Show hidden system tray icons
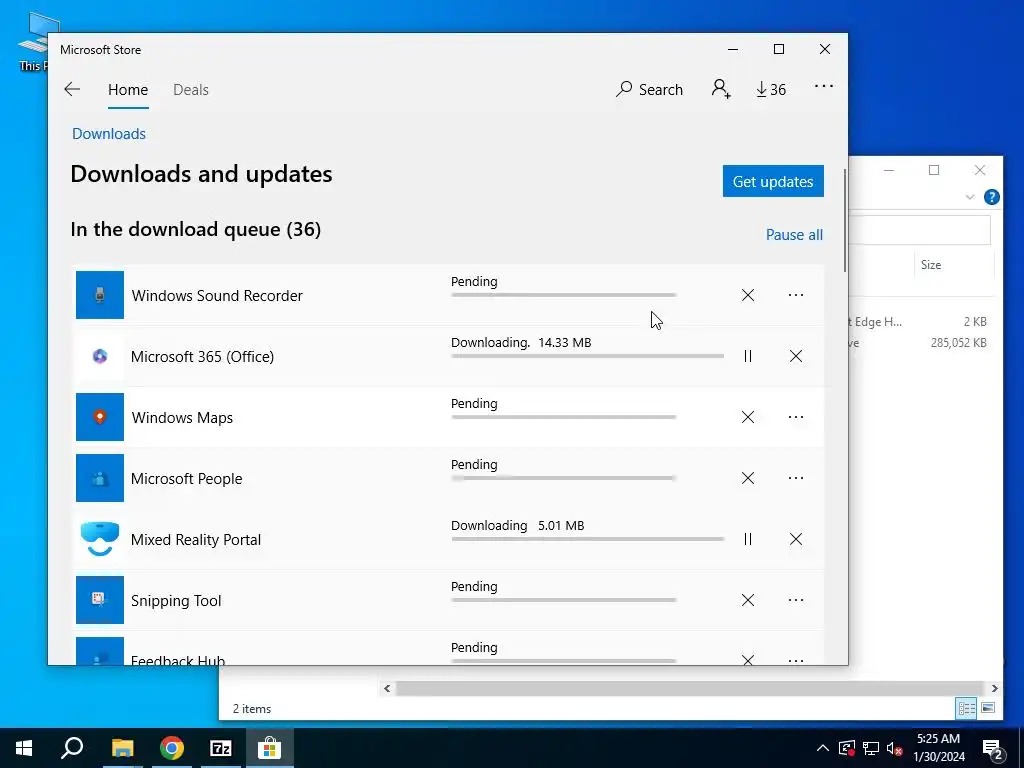Viewport: 1024px width, 768px height. click(x=823, y=748)
